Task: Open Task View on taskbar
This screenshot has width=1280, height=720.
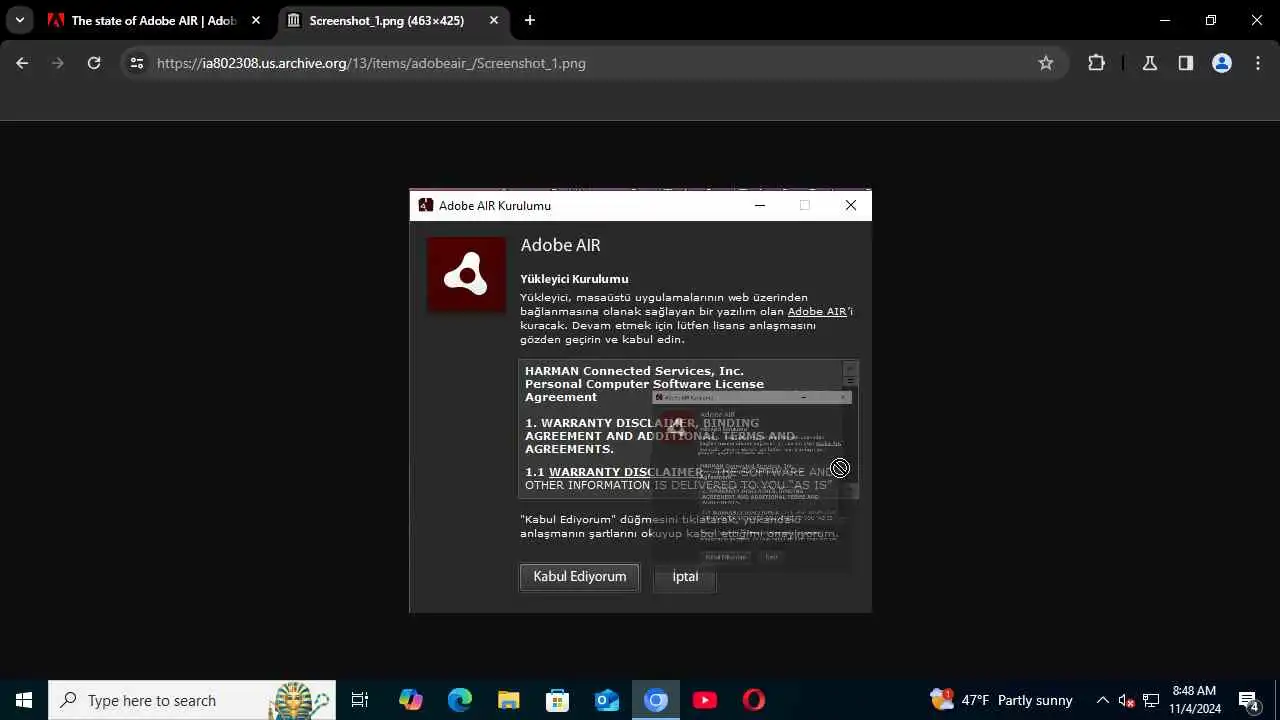Action: 360,700
